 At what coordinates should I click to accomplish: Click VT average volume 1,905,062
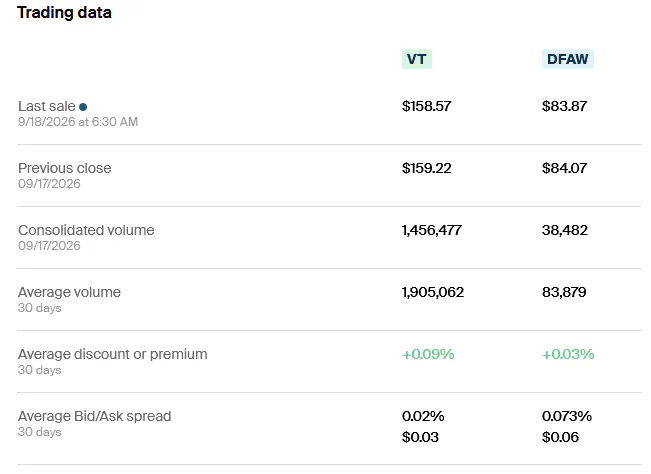pyautogui.click(x=433, y=292)
